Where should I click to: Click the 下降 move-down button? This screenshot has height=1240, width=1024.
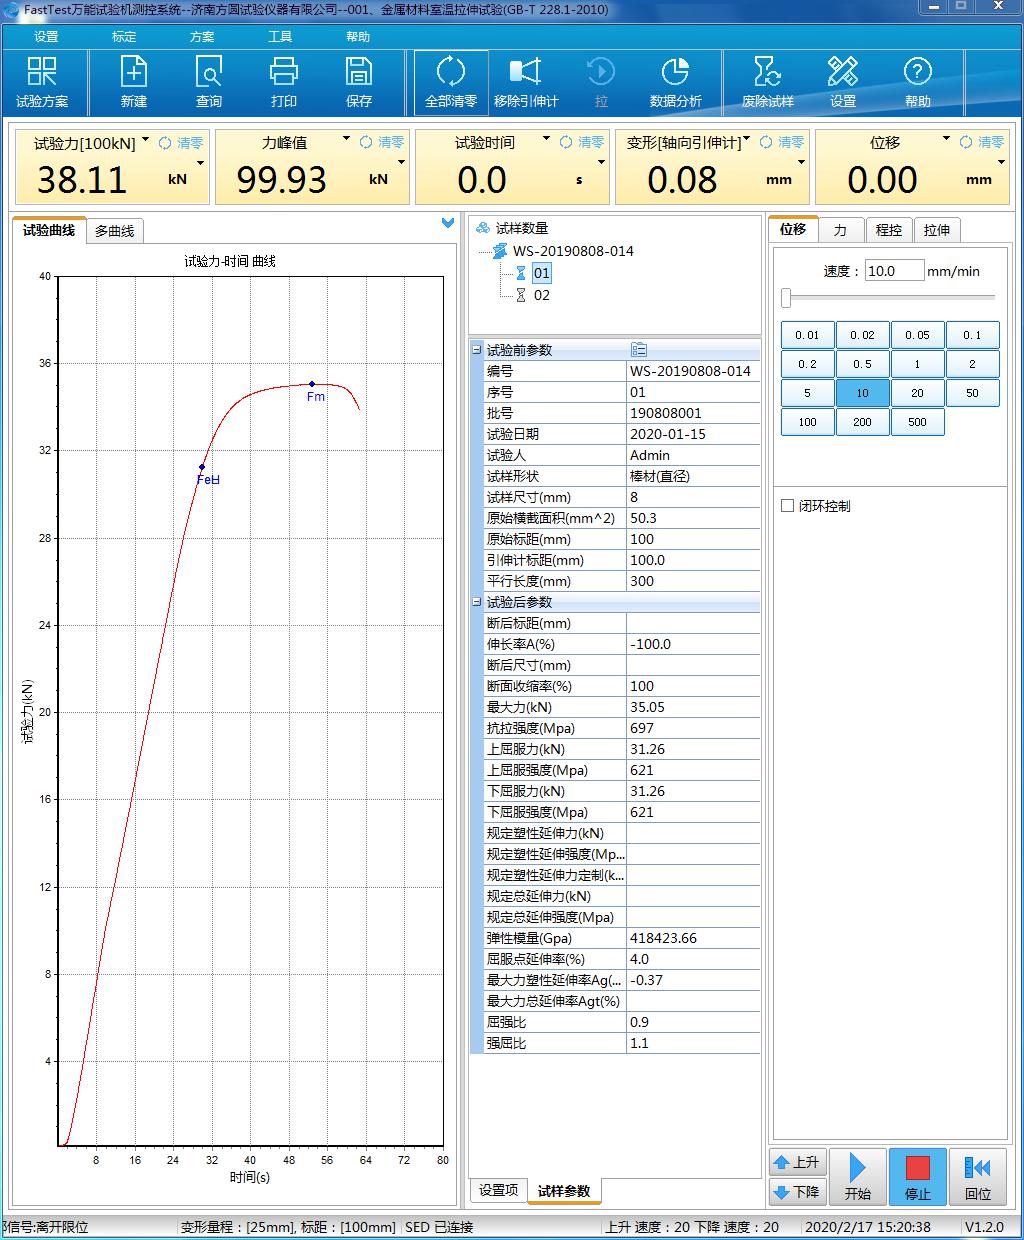(797, 1192)
